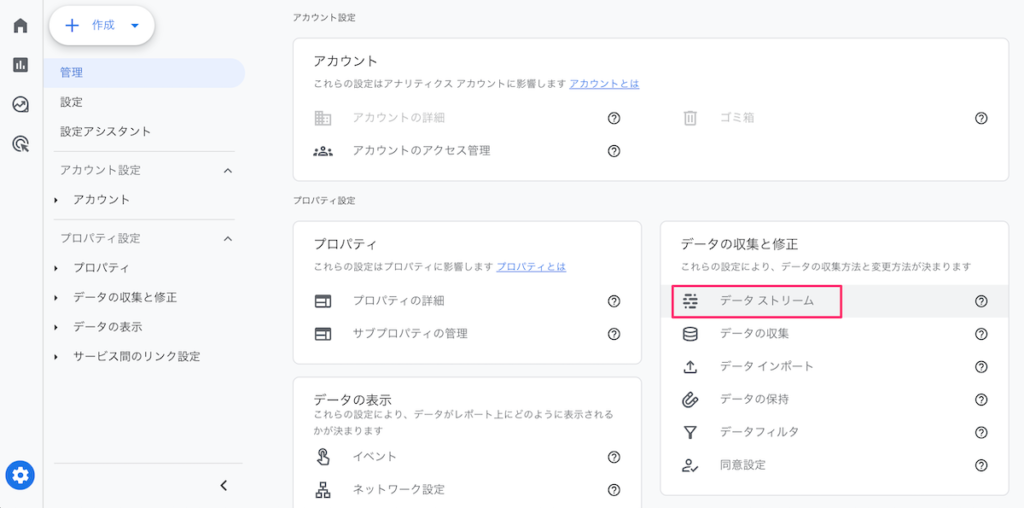Open the Home icon in left rail
Image resolution: width=1024 pixels, height=508 pixels.
[x=20, y=26]
